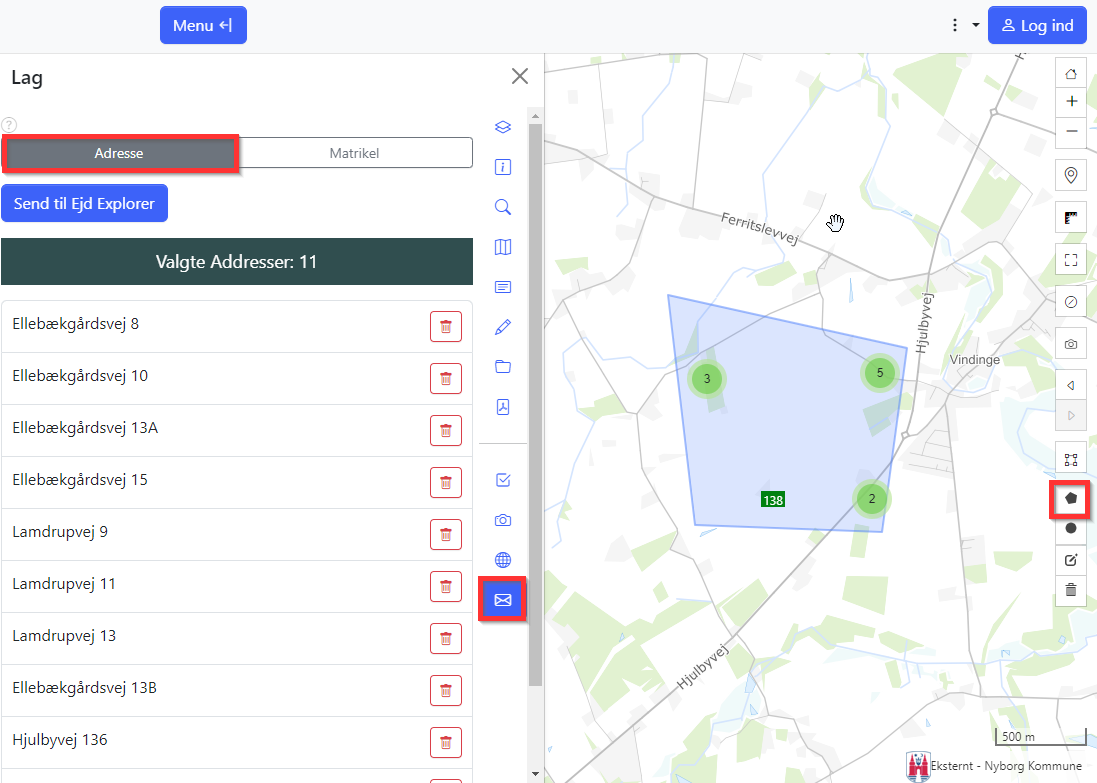1097x783 pixels.
Task: Close the Lag panel
Action: tap(520, 76)
